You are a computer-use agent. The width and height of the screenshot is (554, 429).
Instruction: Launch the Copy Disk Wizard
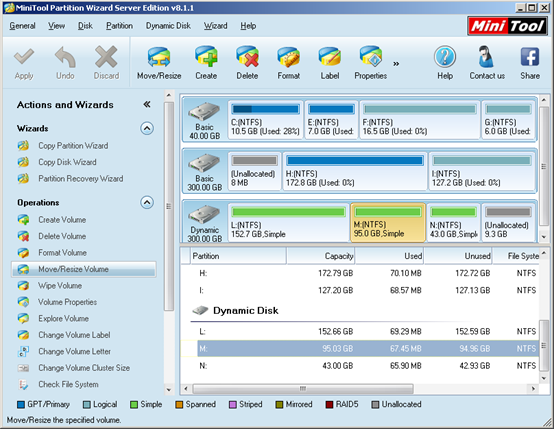pos(67,162)
